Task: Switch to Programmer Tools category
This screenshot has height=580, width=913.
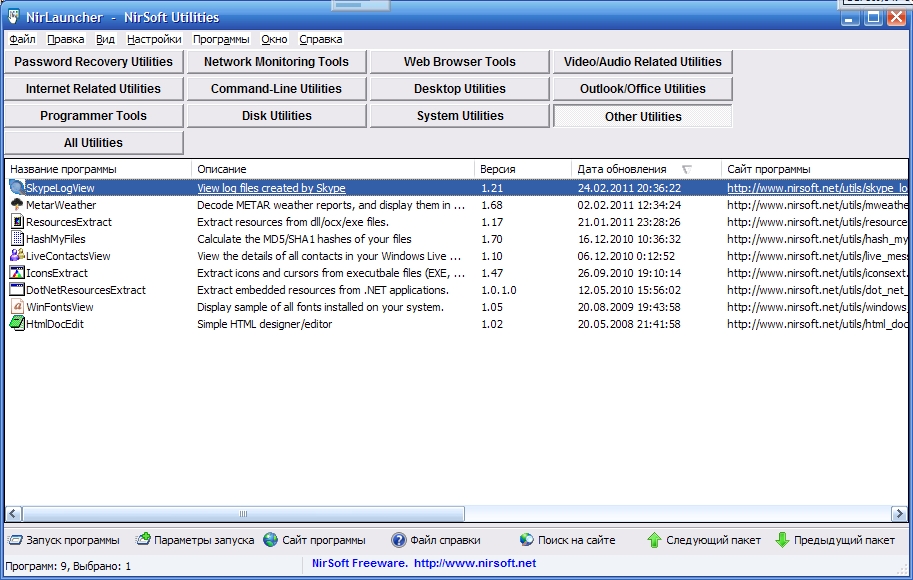Action: coord(94,116)
